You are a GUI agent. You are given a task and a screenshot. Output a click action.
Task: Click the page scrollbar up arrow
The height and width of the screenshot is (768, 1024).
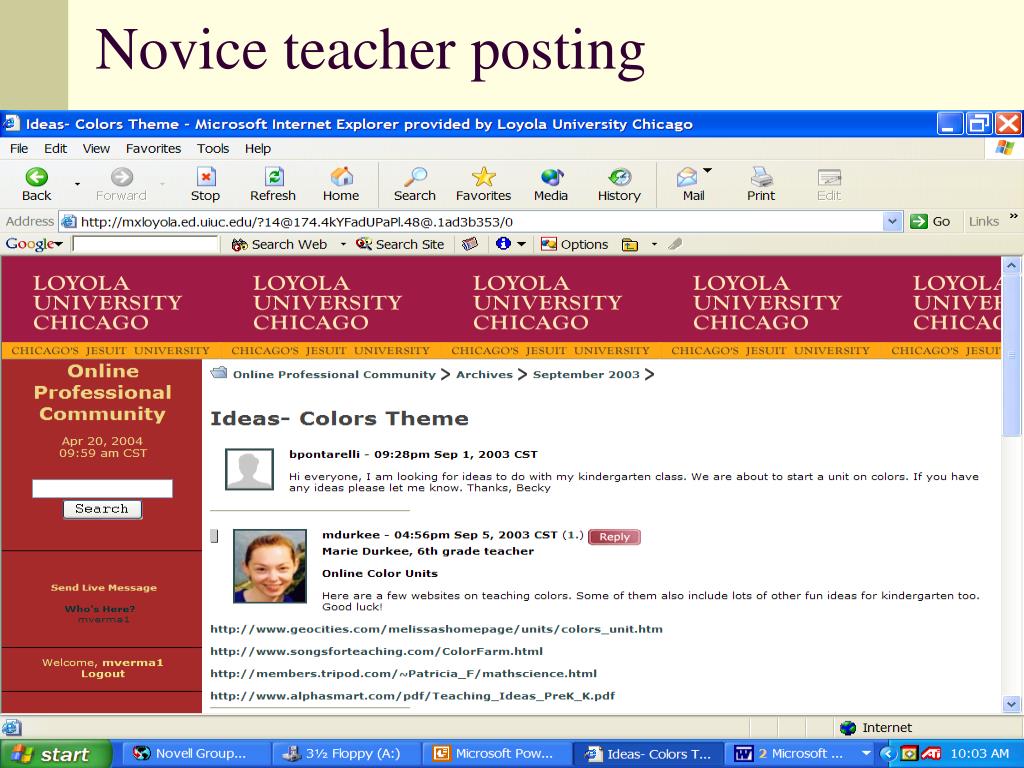tap(1012, 265)
